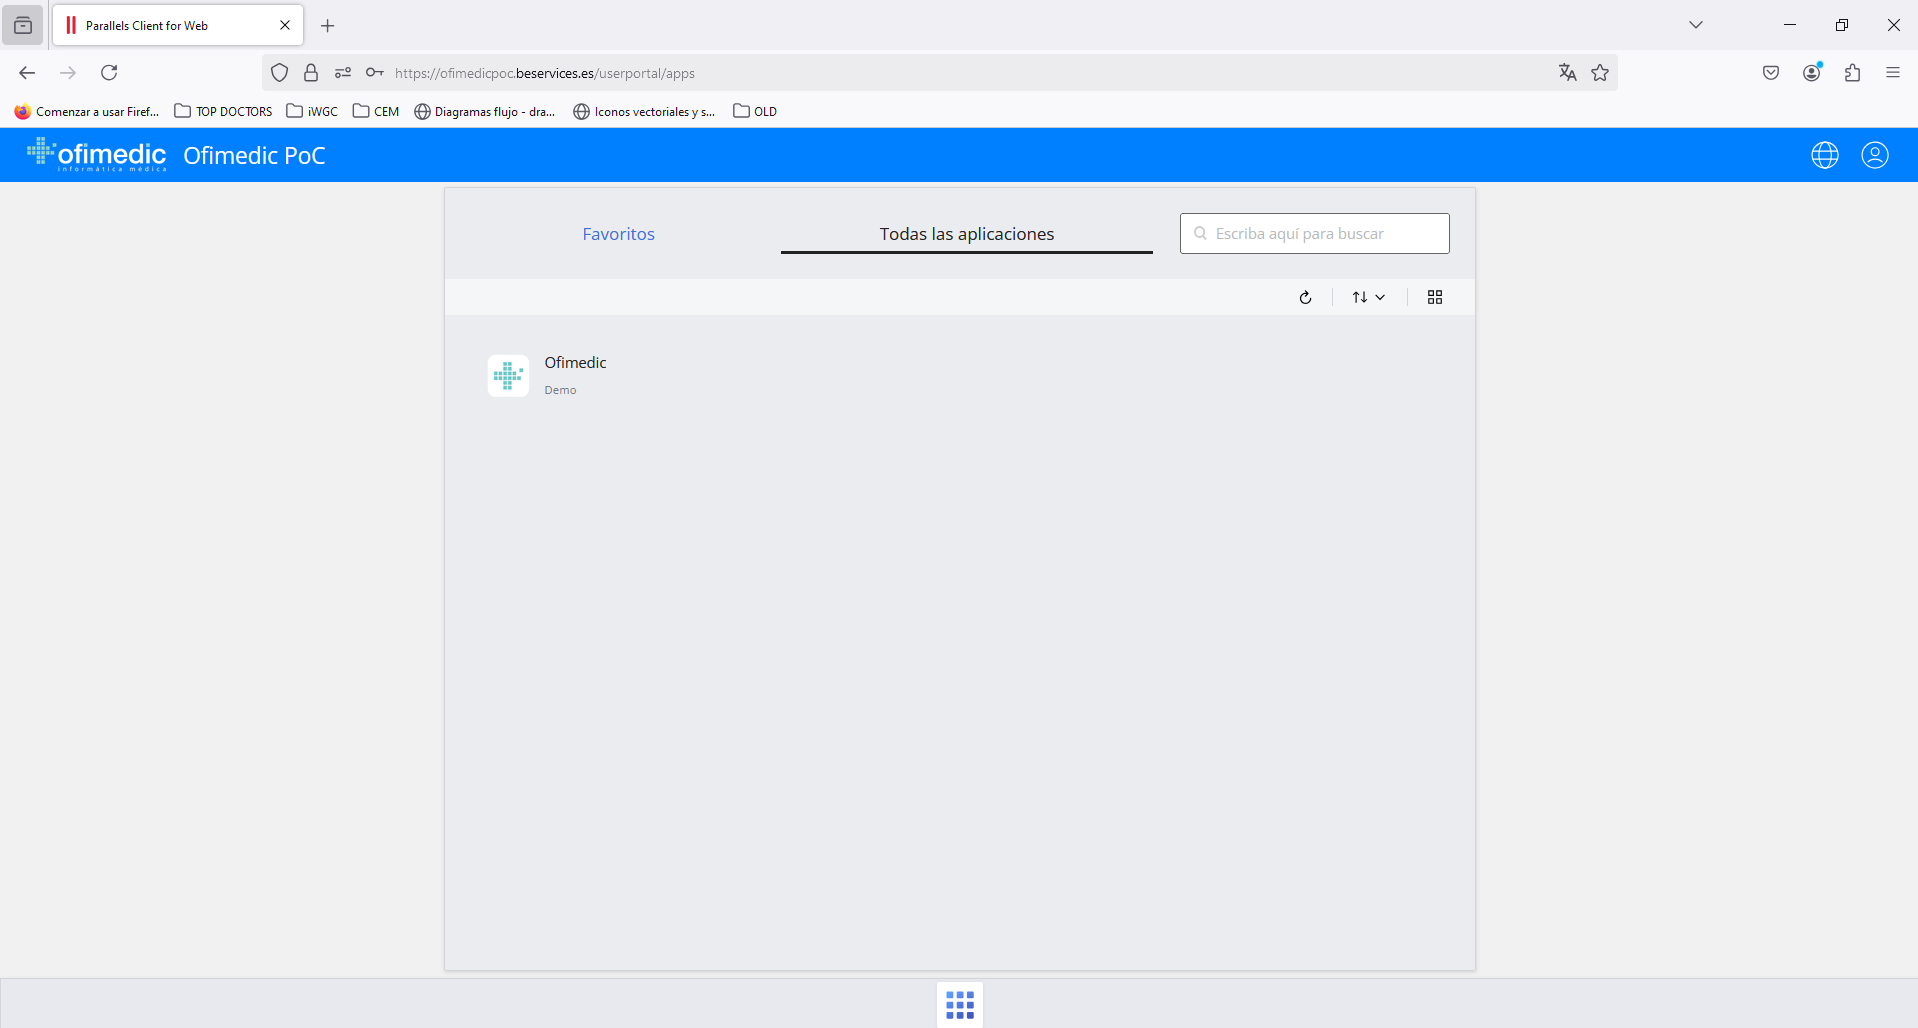Click the Ofimedic app name label
1918x1028 pixels.
575,363
